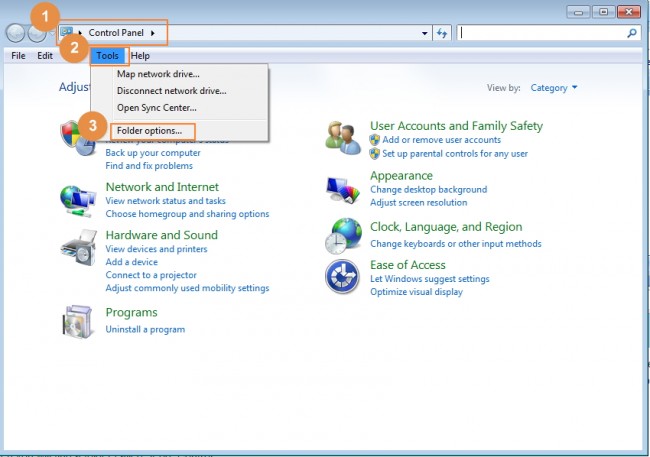Image resolution: width=650 pixels, height=457 pixels.
Task: Open the Edit menu
Action: 45,56
